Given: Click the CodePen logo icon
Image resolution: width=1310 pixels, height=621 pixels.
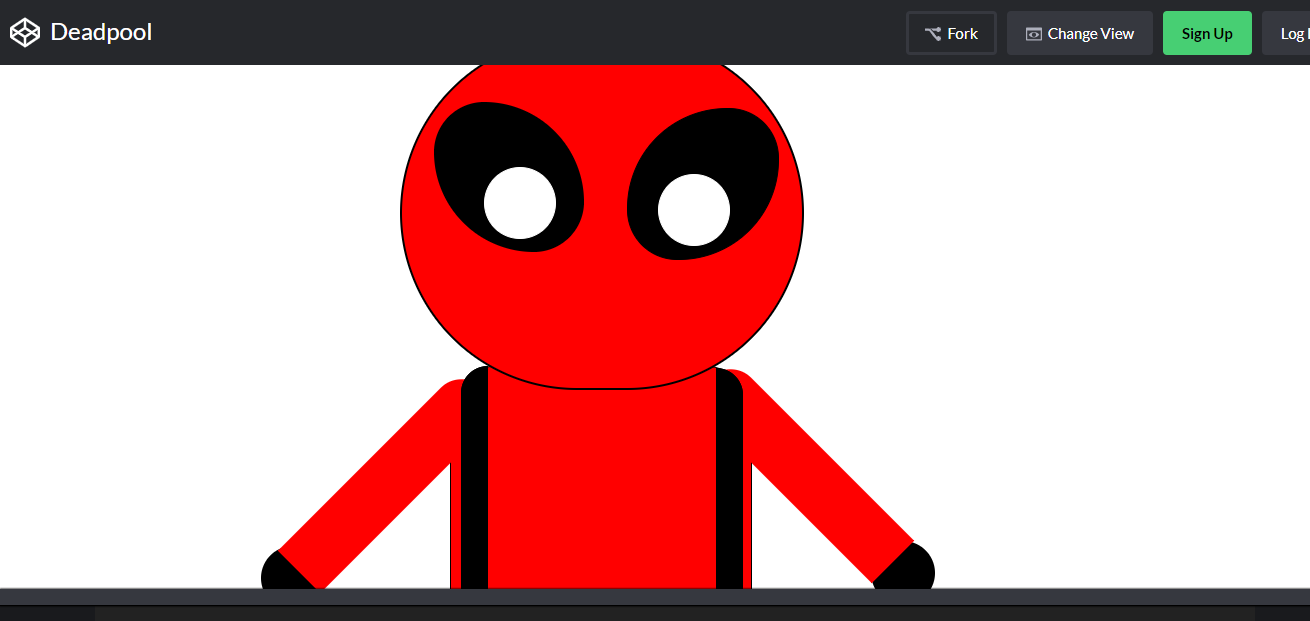Looking at the screenshot, I should [x=25, y=33].
